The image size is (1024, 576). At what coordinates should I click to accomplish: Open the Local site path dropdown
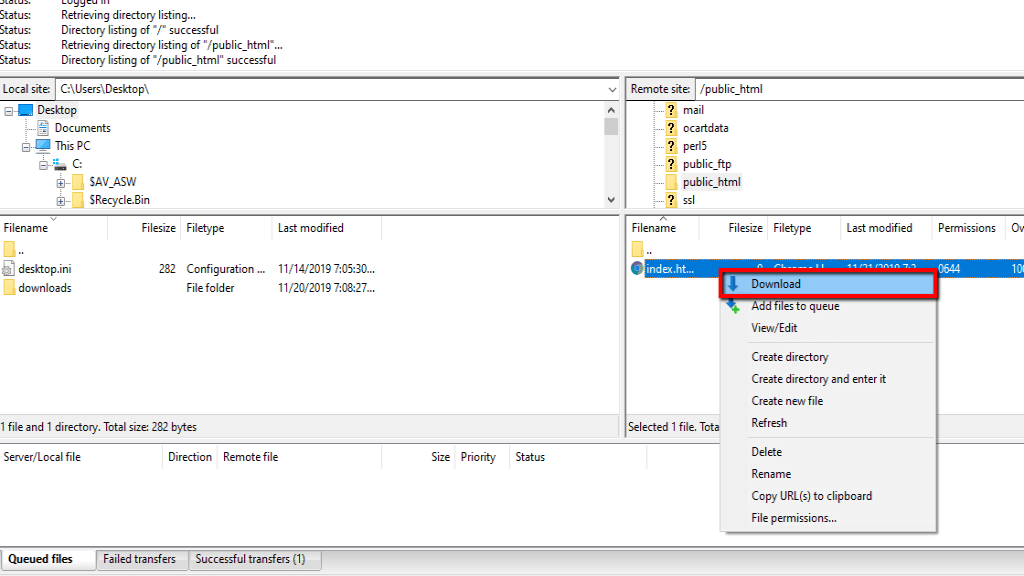point(612,89)
